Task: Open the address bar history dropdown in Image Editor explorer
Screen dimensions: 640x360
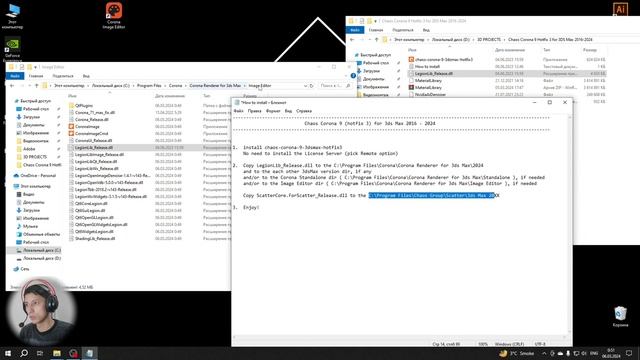Action: [x=305, y=86]
